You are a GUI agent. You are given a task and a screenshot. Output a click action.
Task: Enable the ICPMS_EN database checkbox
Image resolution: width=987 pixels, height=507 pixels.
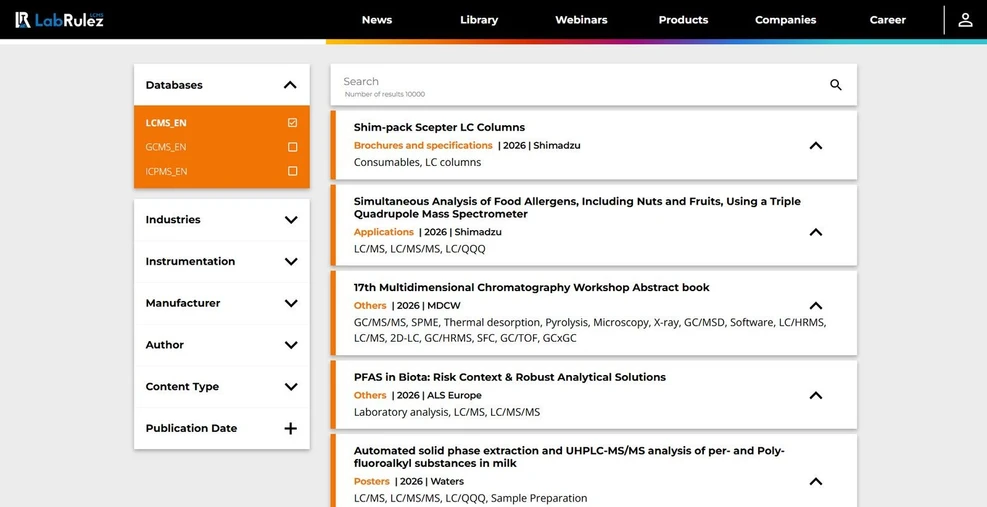click(292, 171)
